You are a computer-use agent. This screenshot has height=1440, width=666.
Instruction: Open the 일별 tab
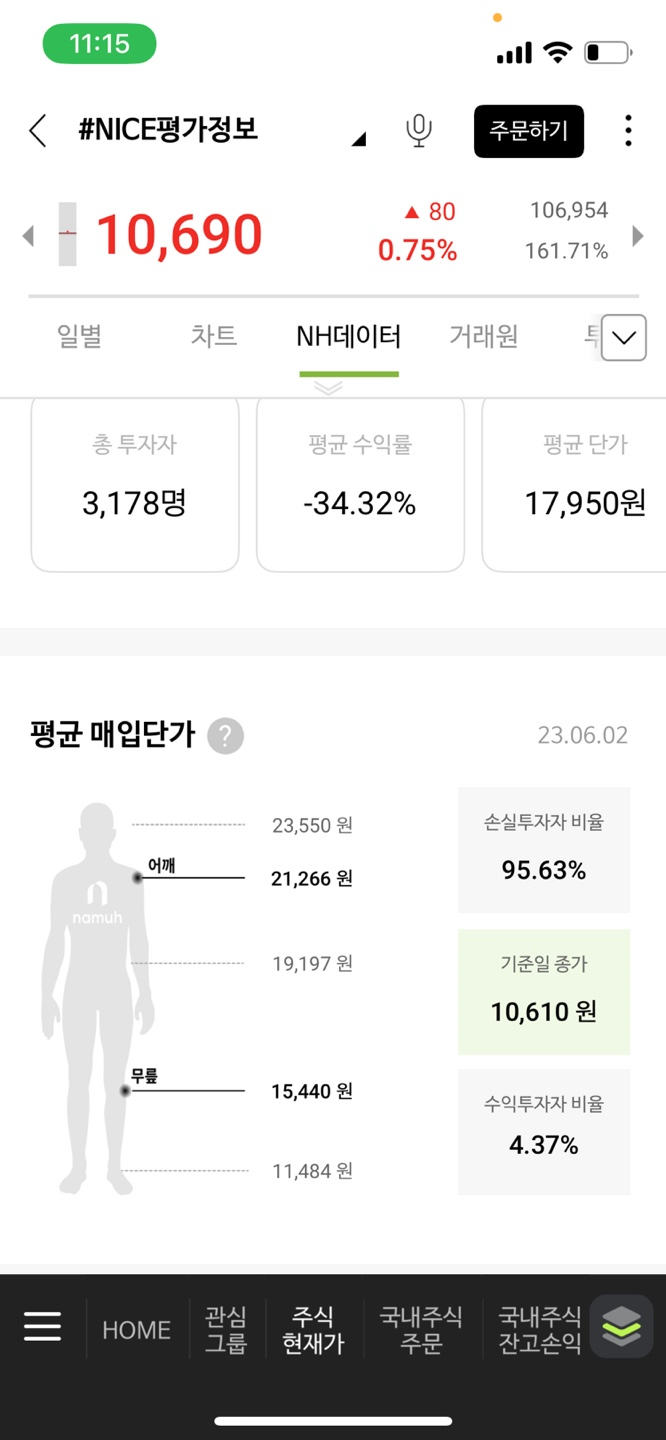(79, 338)
